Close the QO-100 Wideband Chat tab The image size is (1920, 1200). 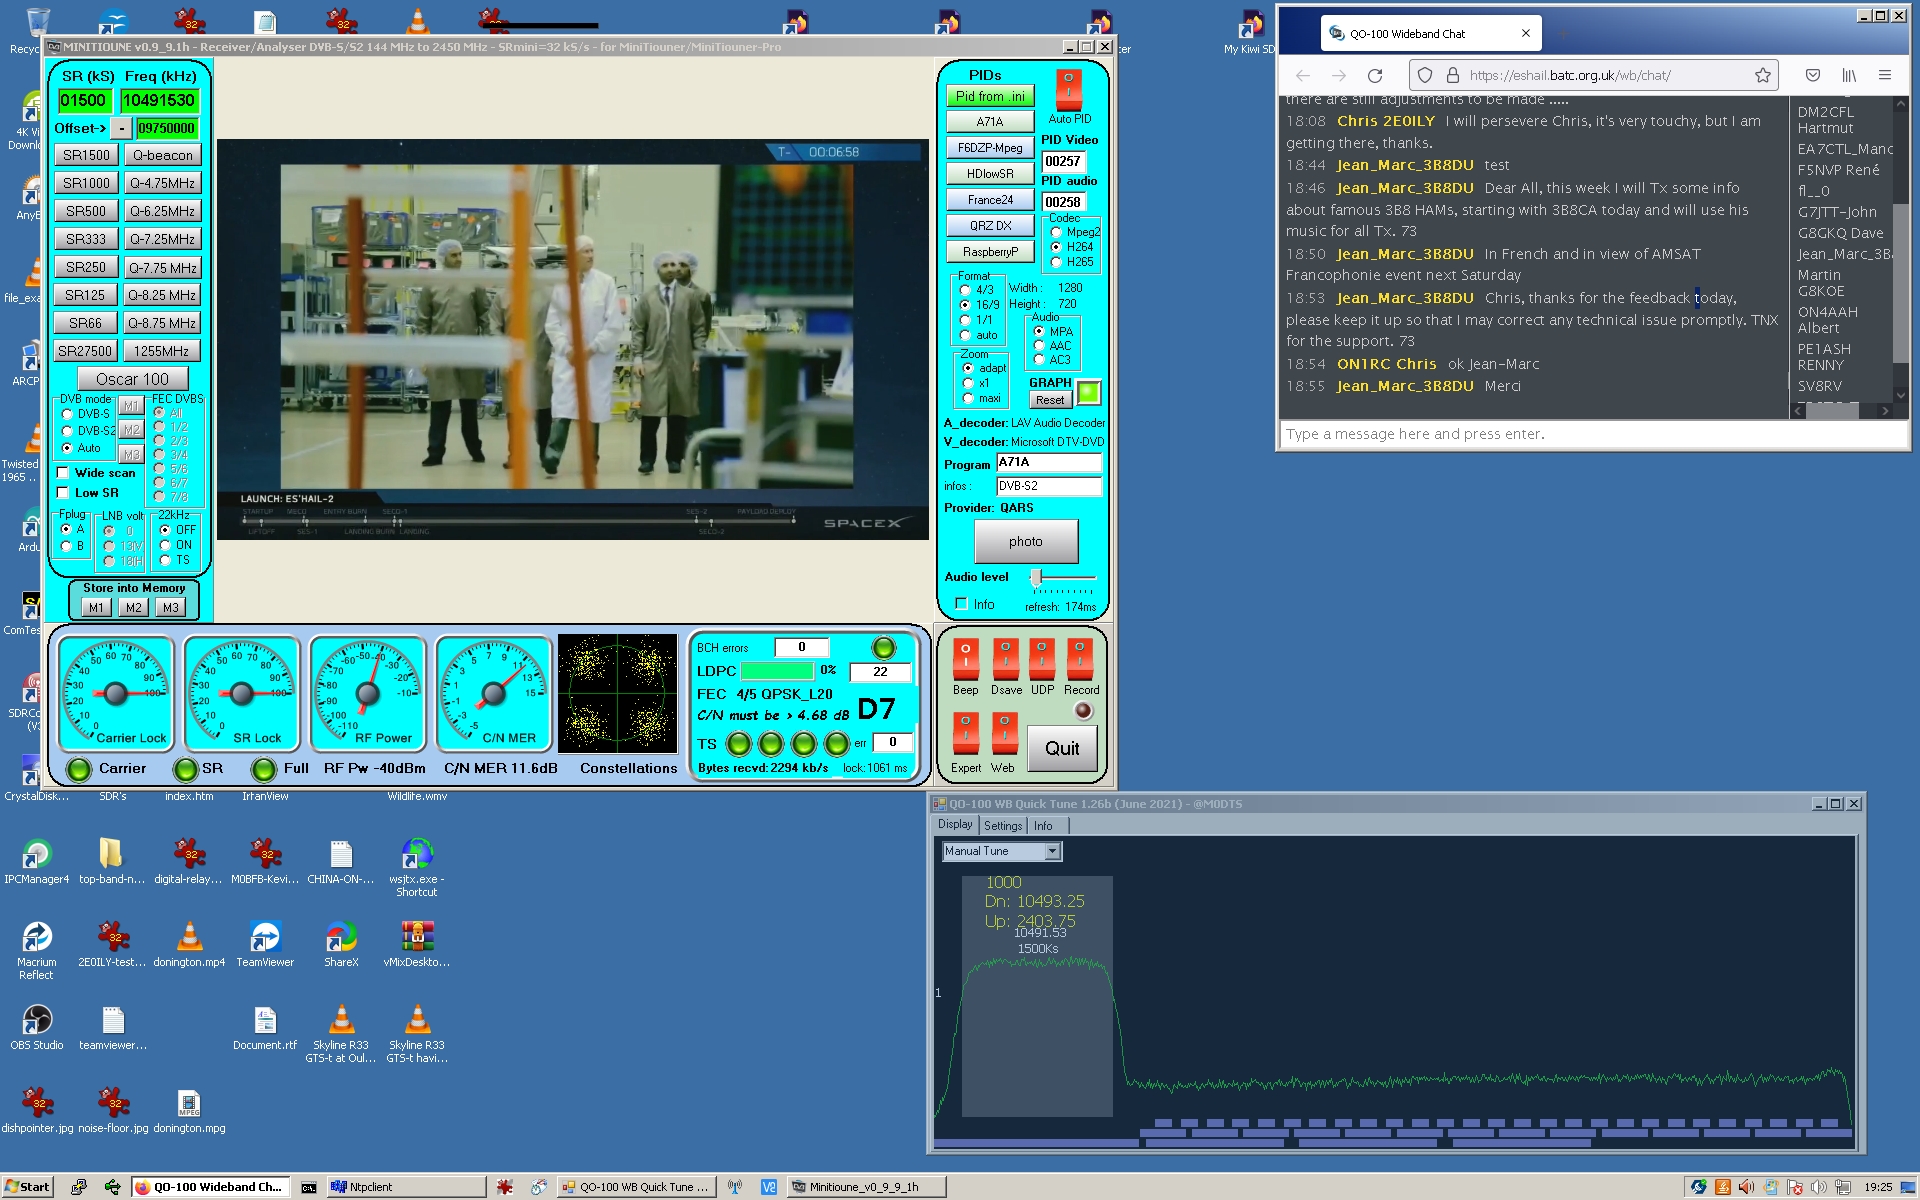(1525, 33)
